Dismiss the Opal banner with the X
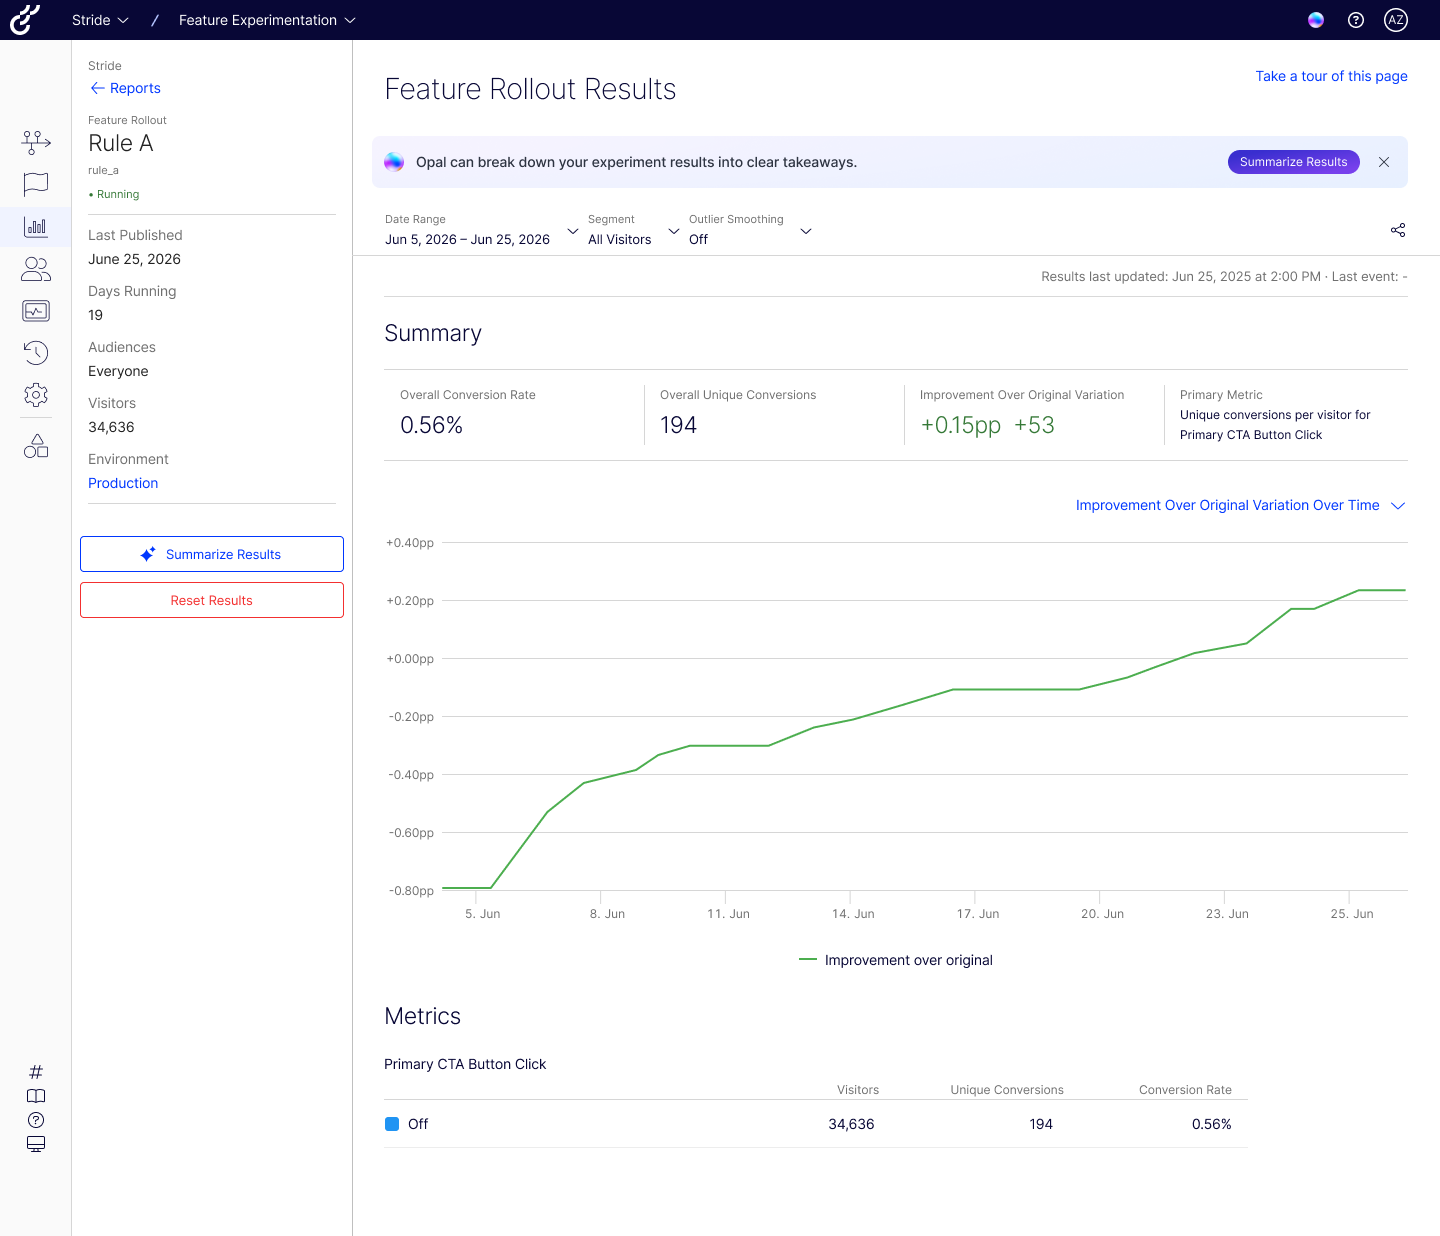The image size is (1440, 1236). pyautogui.click(x=1384, y=162)
